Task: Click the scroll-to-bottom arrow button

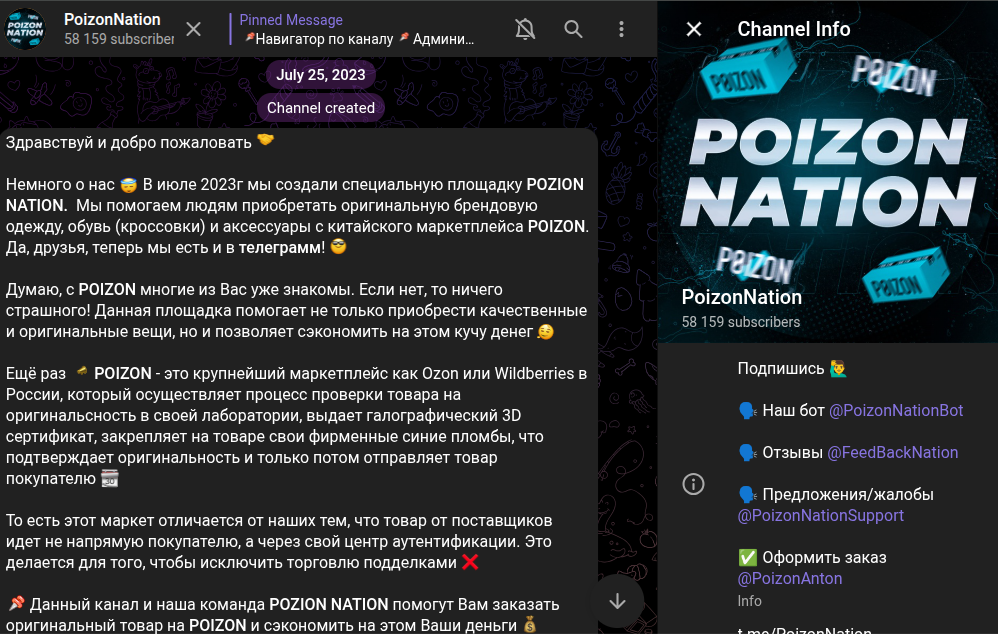Action: [616, 601]
